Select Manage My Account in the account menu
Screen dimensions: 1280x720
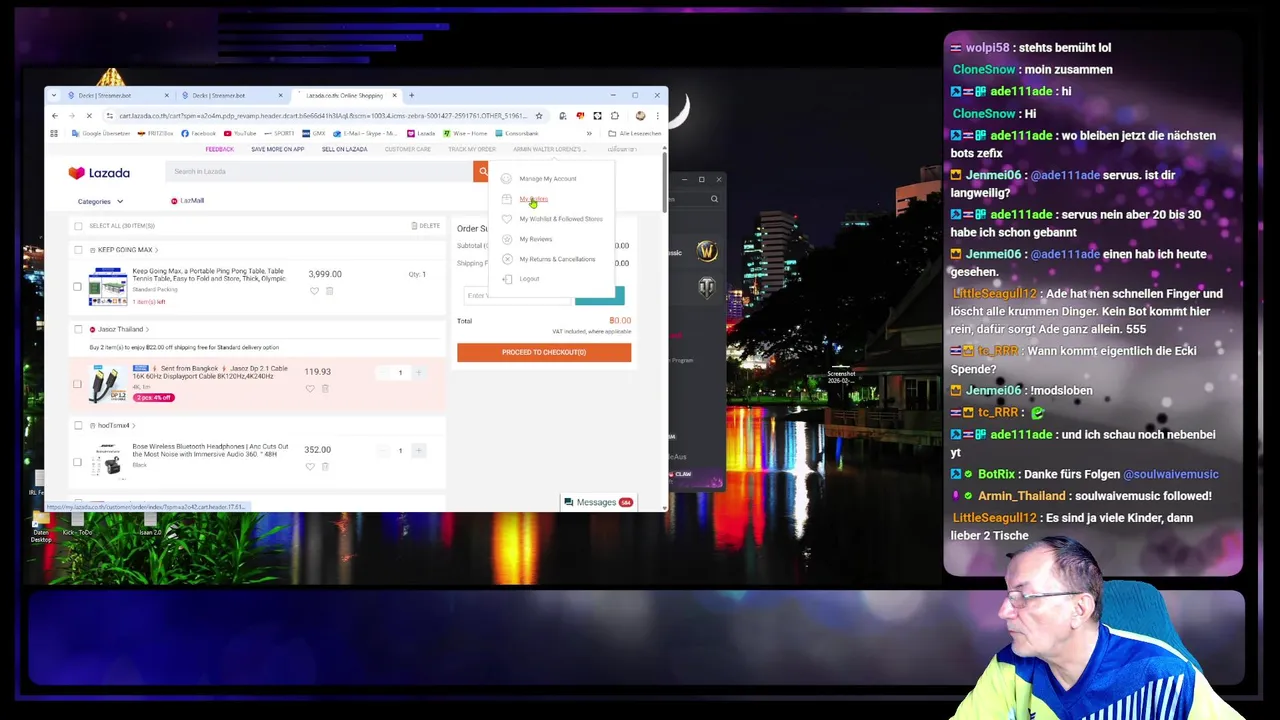pos(547,179)
